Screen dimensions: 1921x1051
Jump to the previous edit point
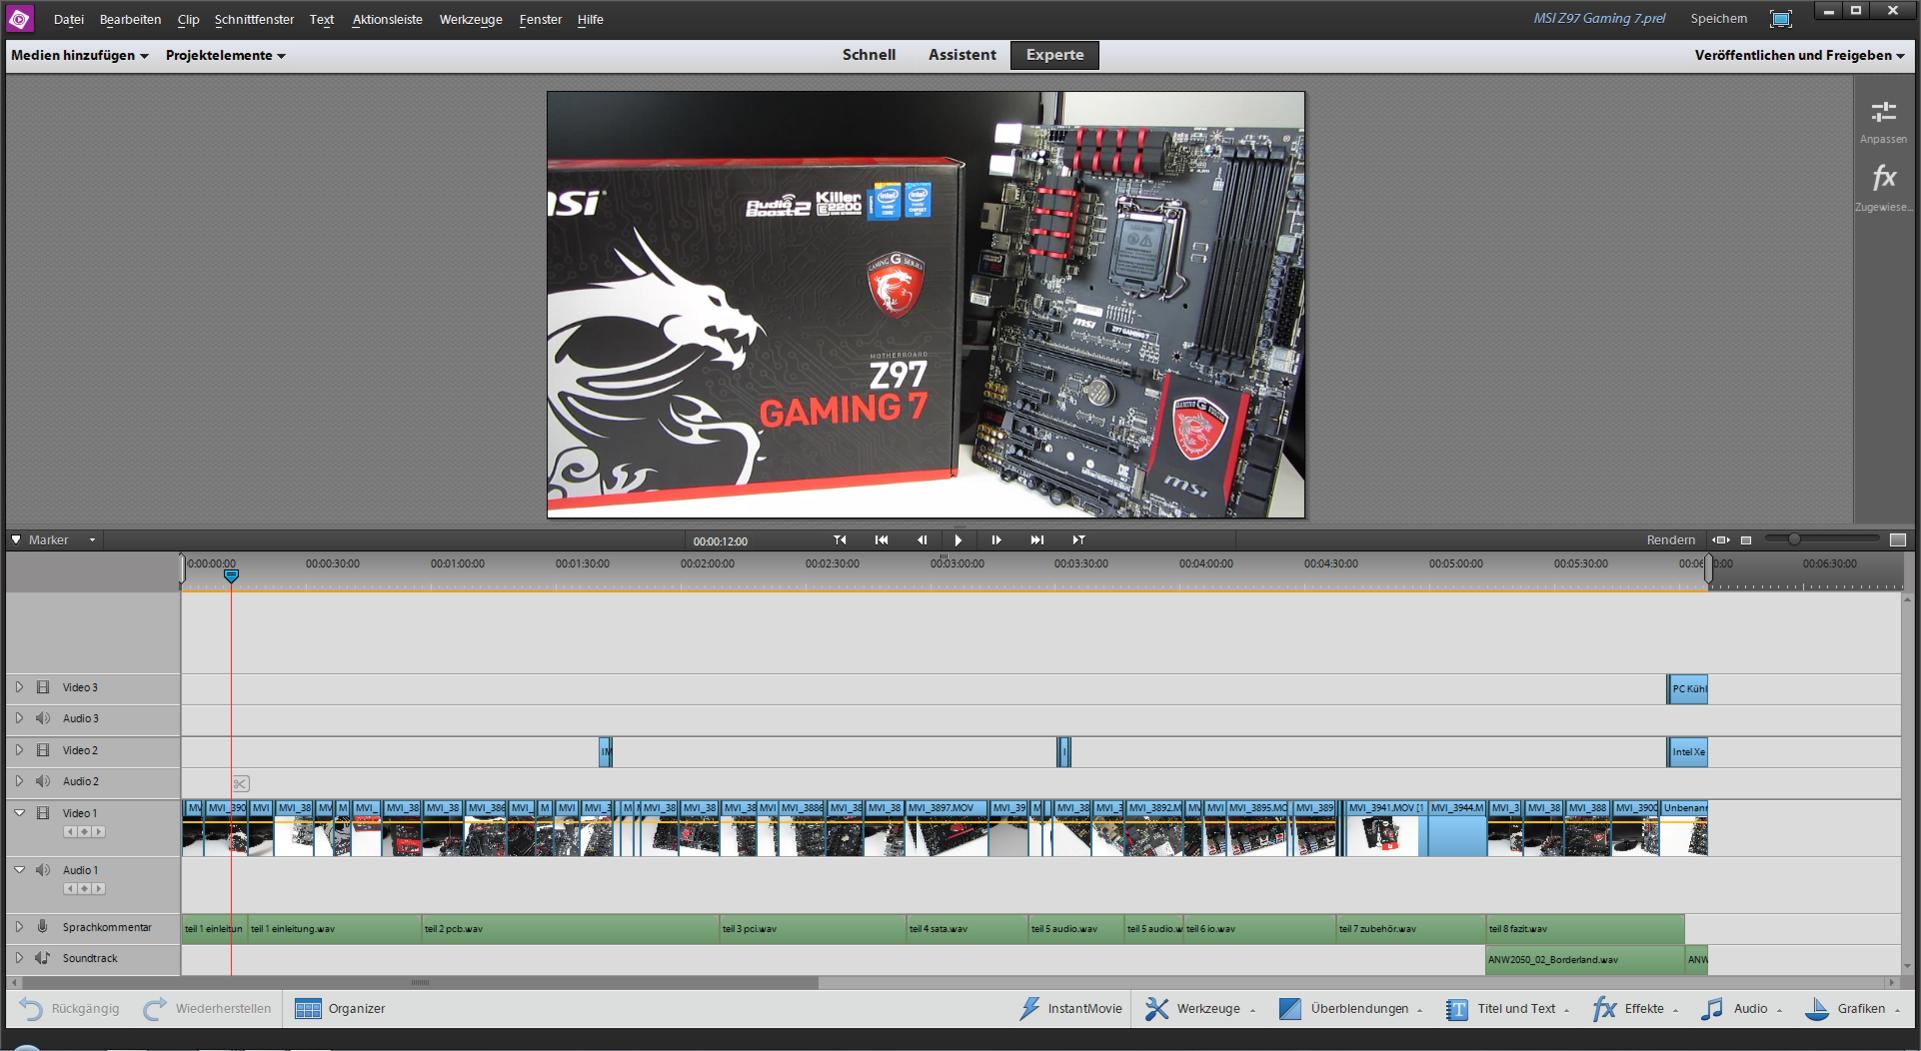coord(840,540)
